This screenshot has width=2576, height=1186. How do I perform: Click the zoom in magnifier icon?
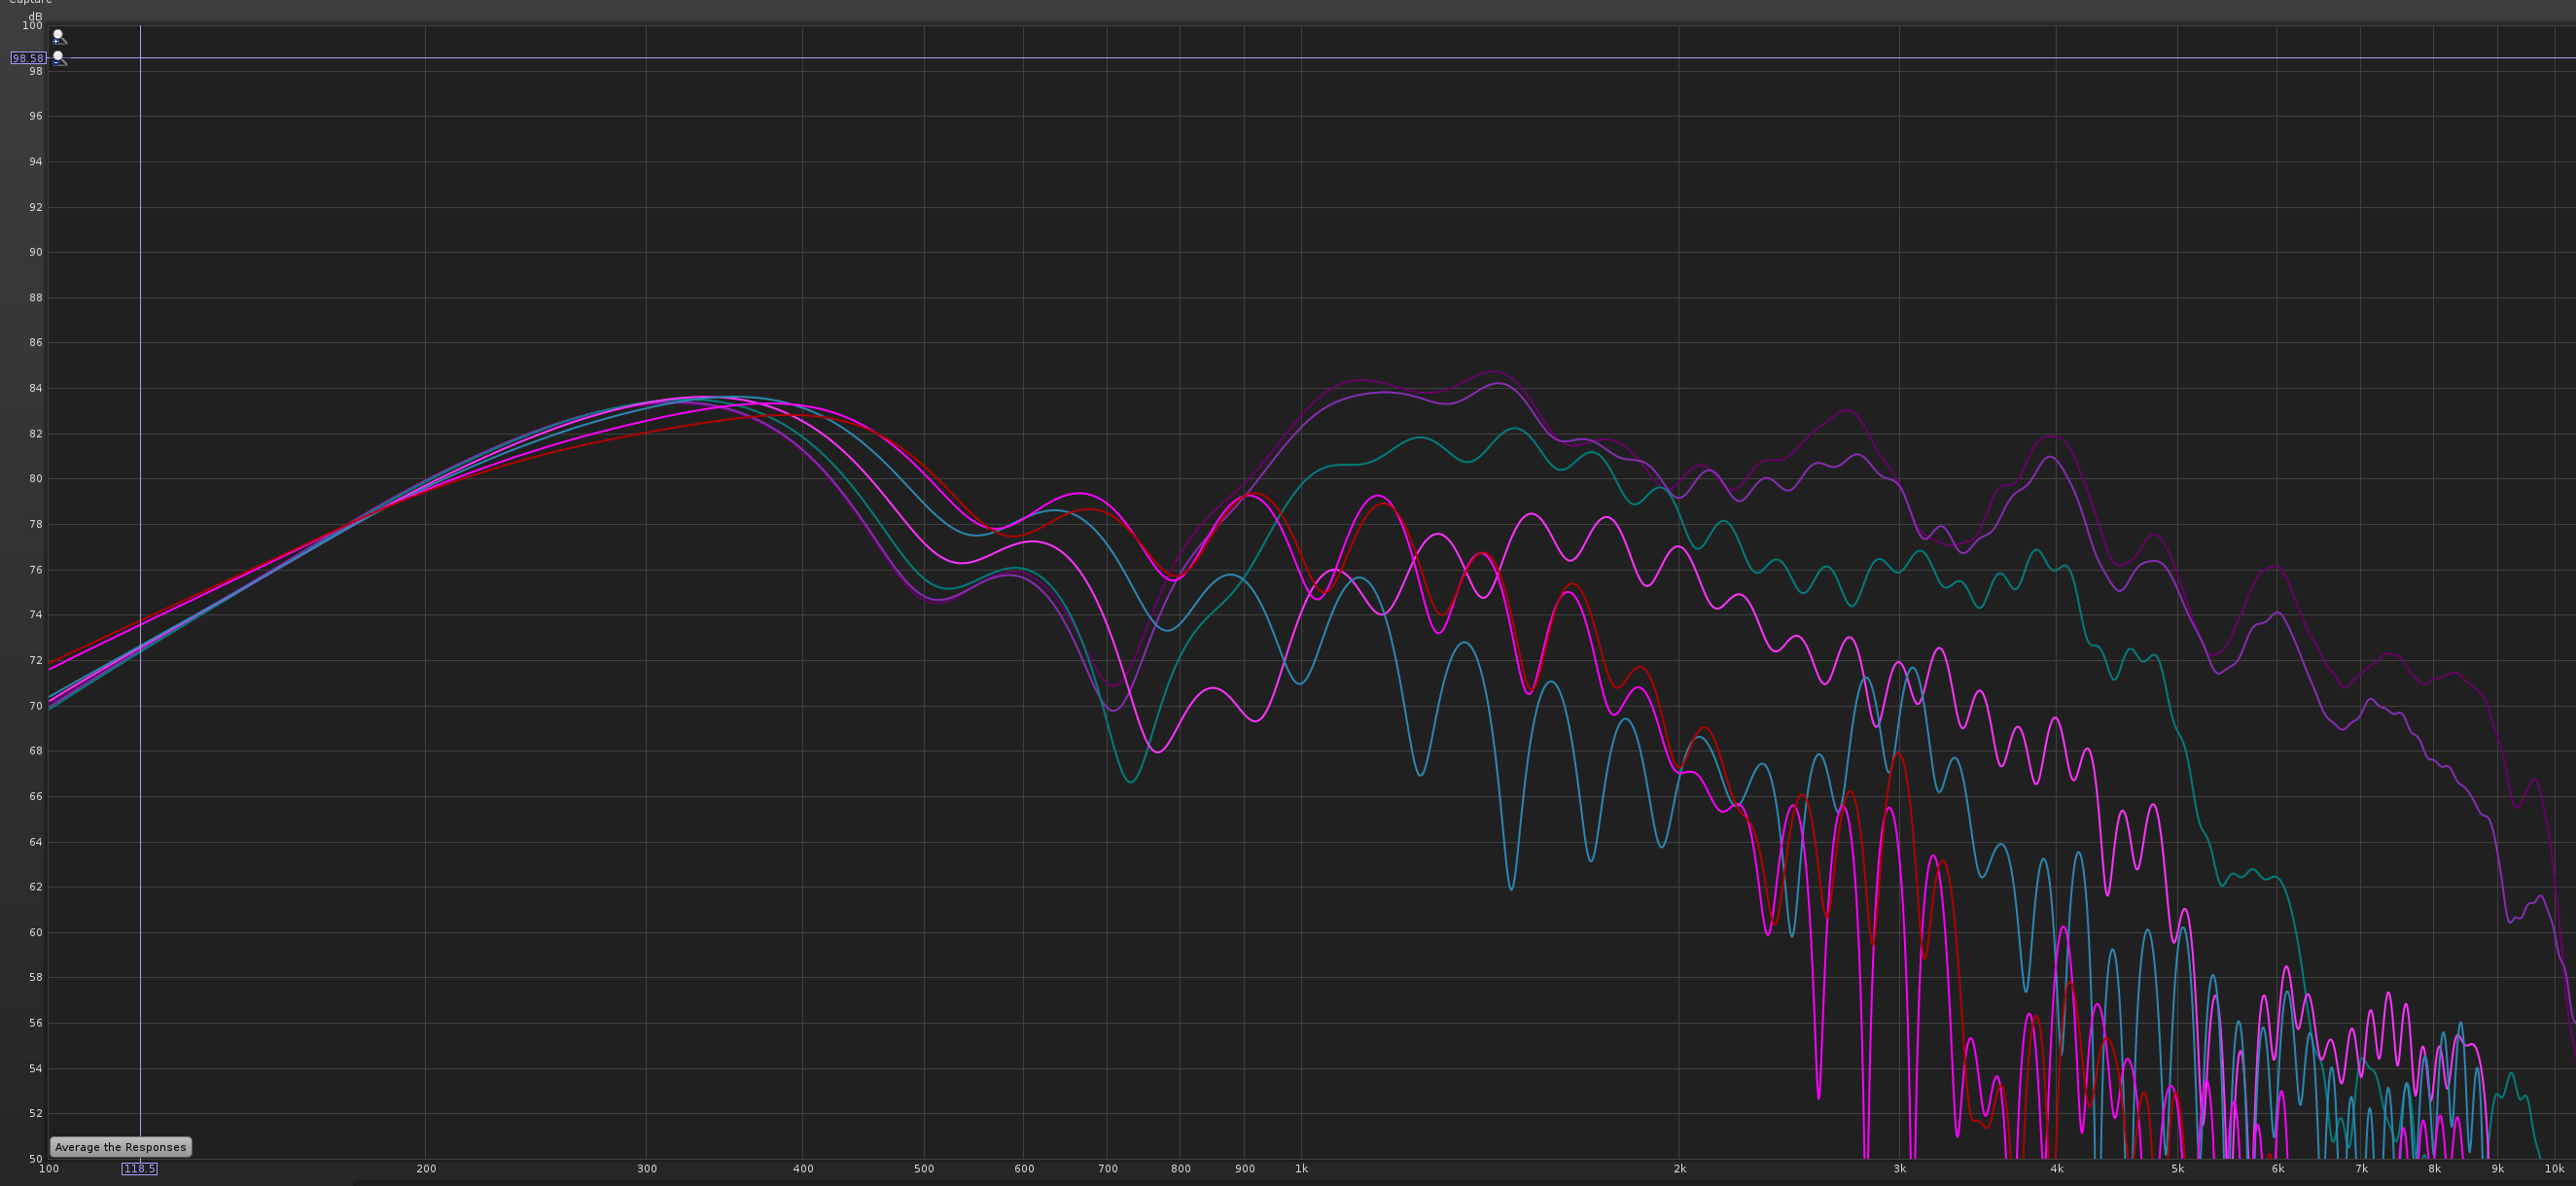click(60, 37)
